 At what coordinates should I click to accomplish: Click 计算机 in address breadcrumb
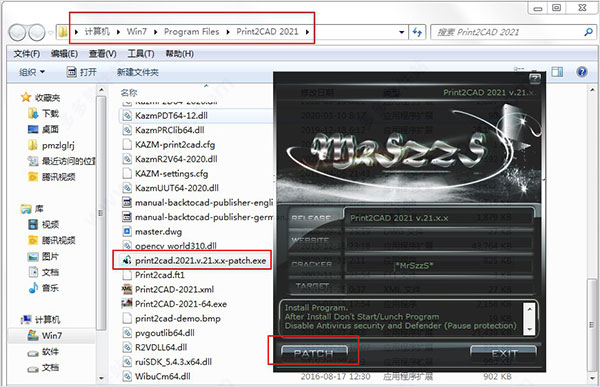(x=97, y=31)
